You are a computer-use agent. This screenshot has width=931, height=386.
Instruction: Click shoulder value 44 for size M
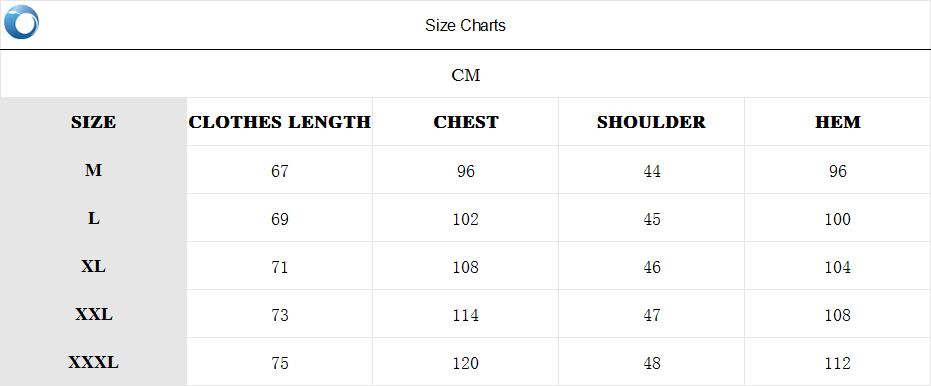tap(651, 172)
